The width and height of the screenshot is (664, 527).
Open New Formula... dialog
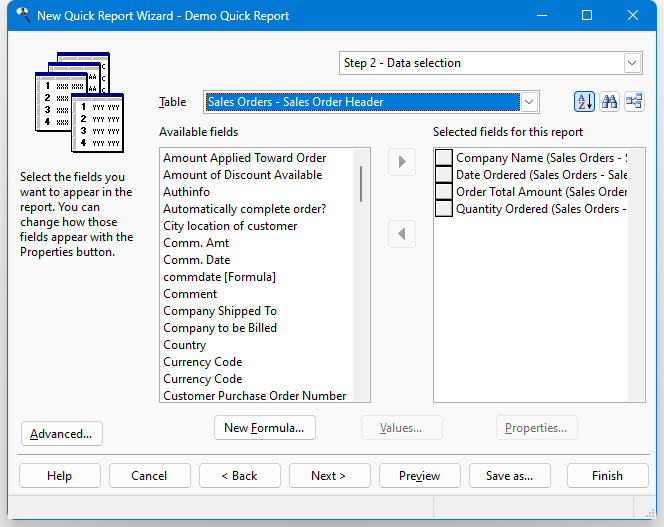click(x=265, y=428)
